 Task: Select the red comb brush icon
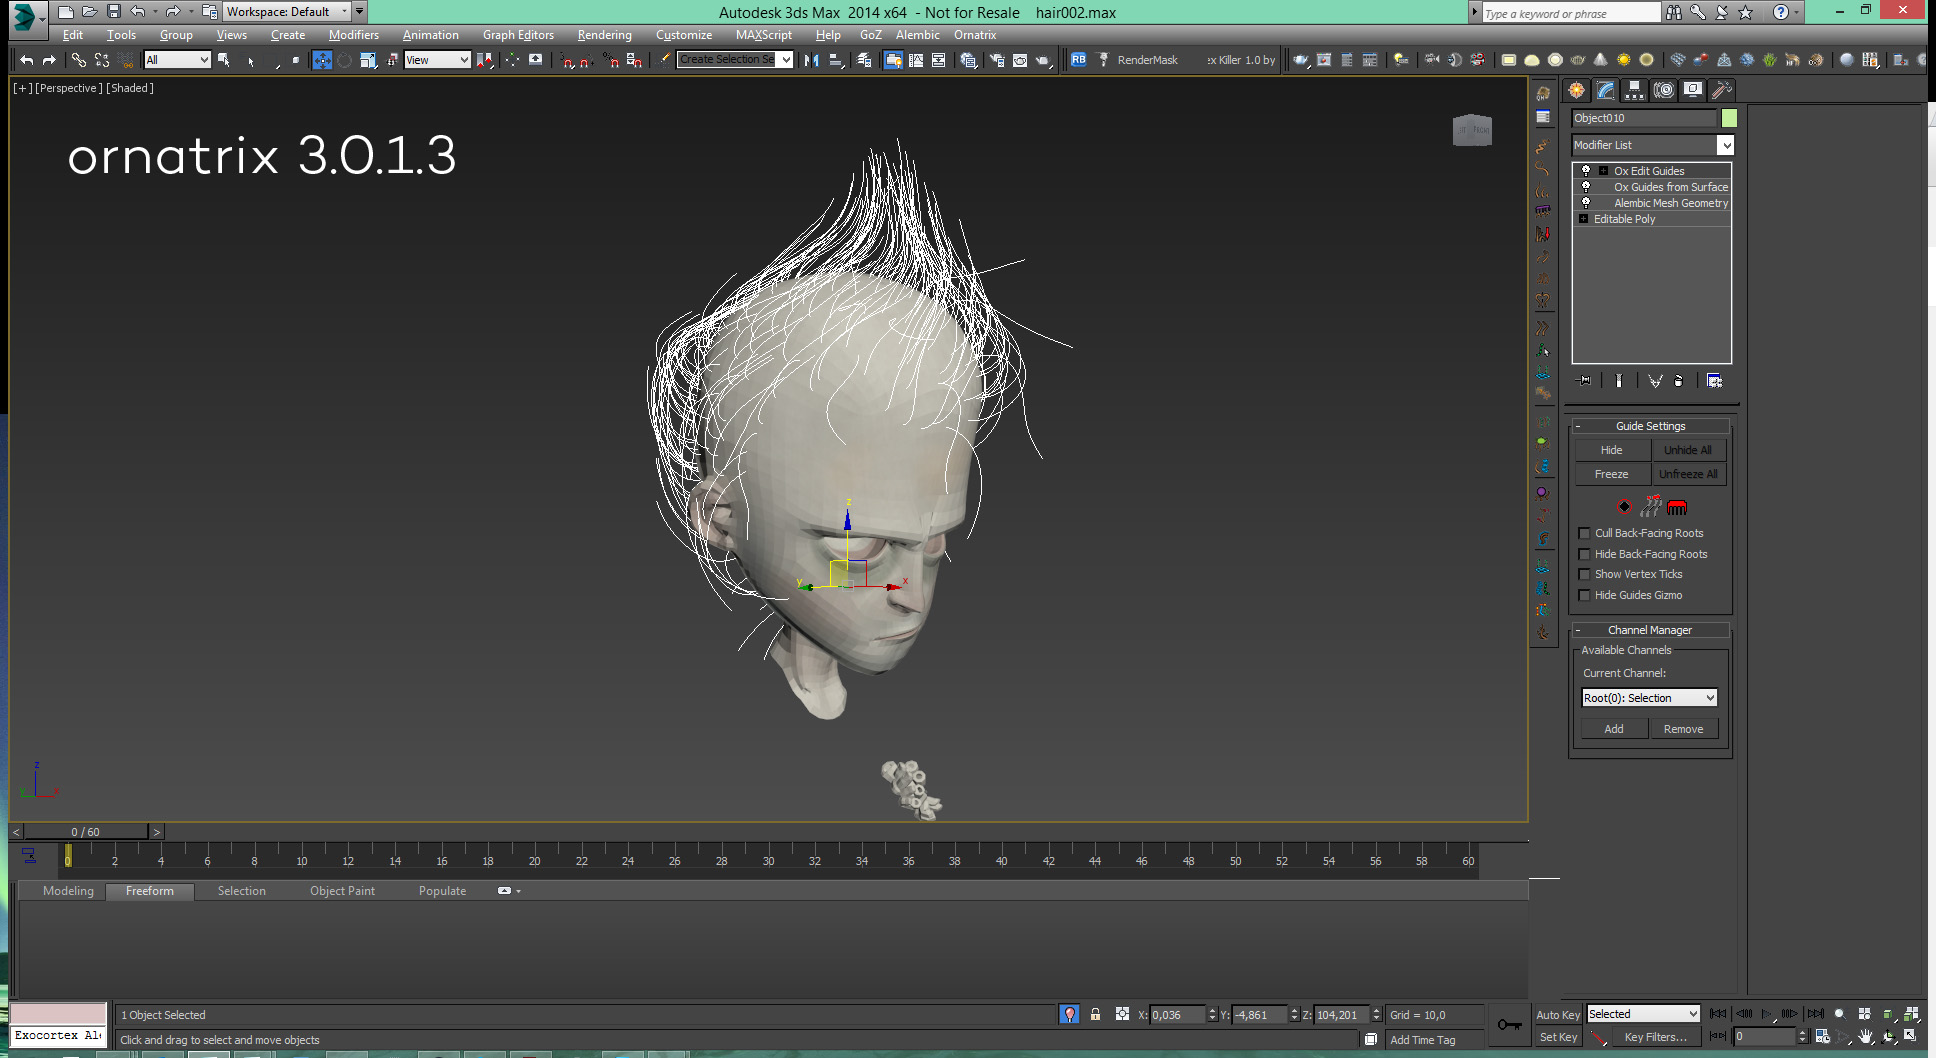click(1677, 507)
